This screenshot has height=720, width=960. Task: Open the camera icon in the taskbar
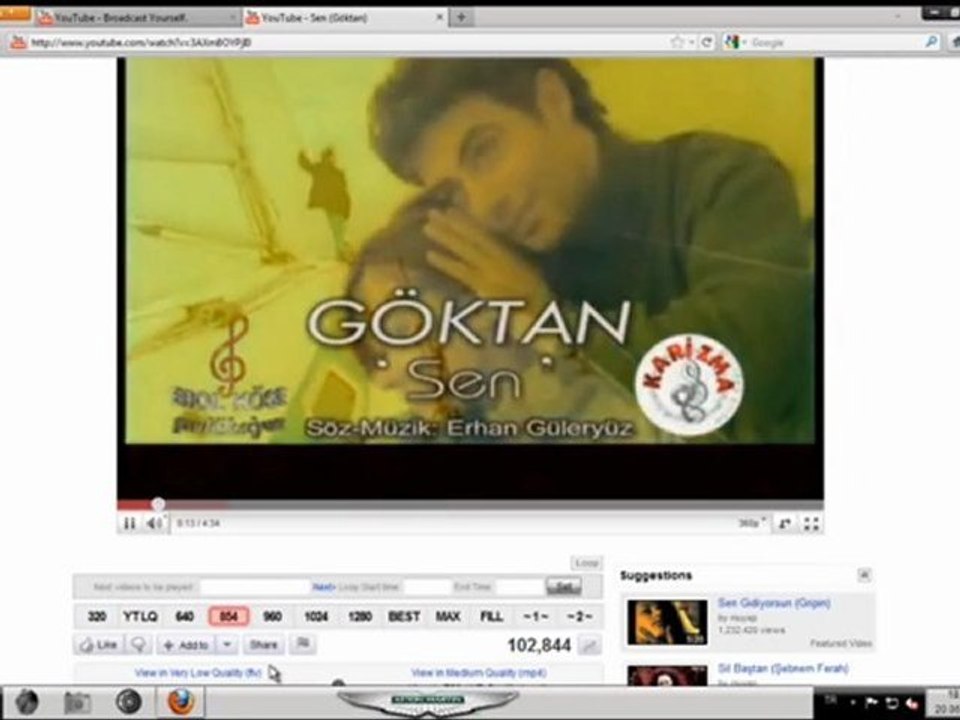pyautogui.click(x=77, y=702)
